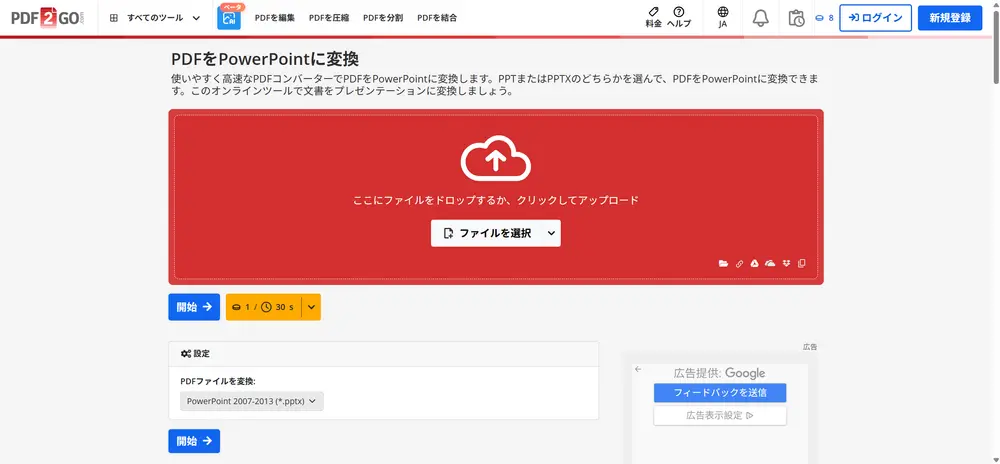Screen dimensions: 1000x464
Task: Open the AI beta tool icon
Action: pos(229,18)
